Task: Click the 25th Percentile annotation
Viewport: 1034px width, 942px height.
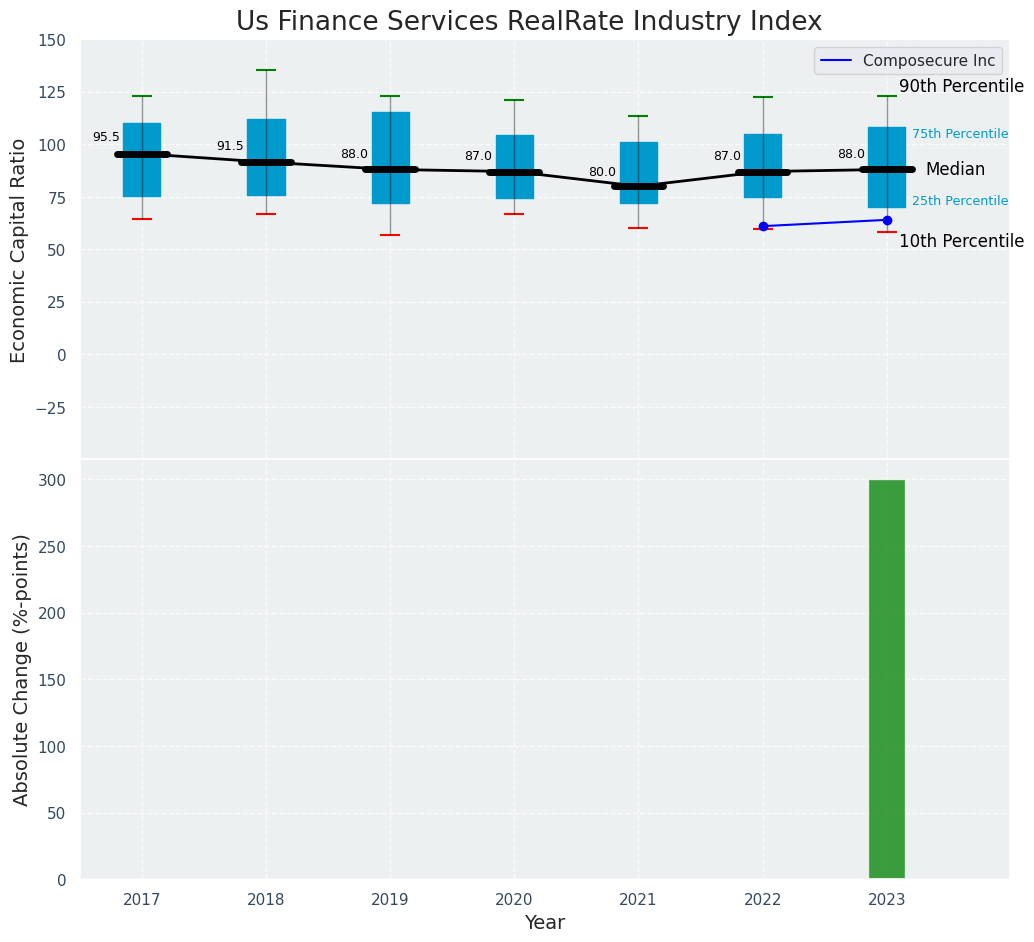Action: click(959, 201)
